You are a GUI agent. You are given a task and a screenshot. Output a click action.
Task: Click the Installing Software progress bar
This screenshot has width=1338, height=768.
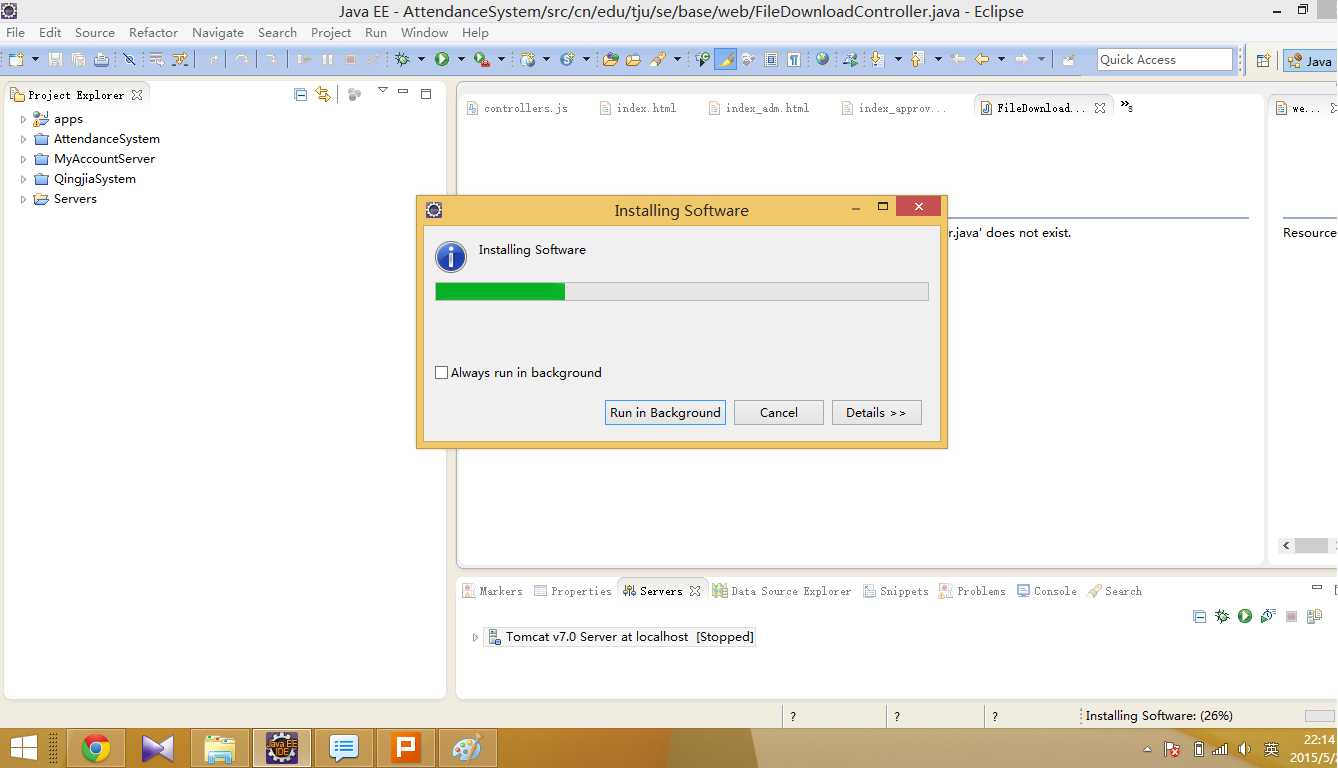coord(682,291)
